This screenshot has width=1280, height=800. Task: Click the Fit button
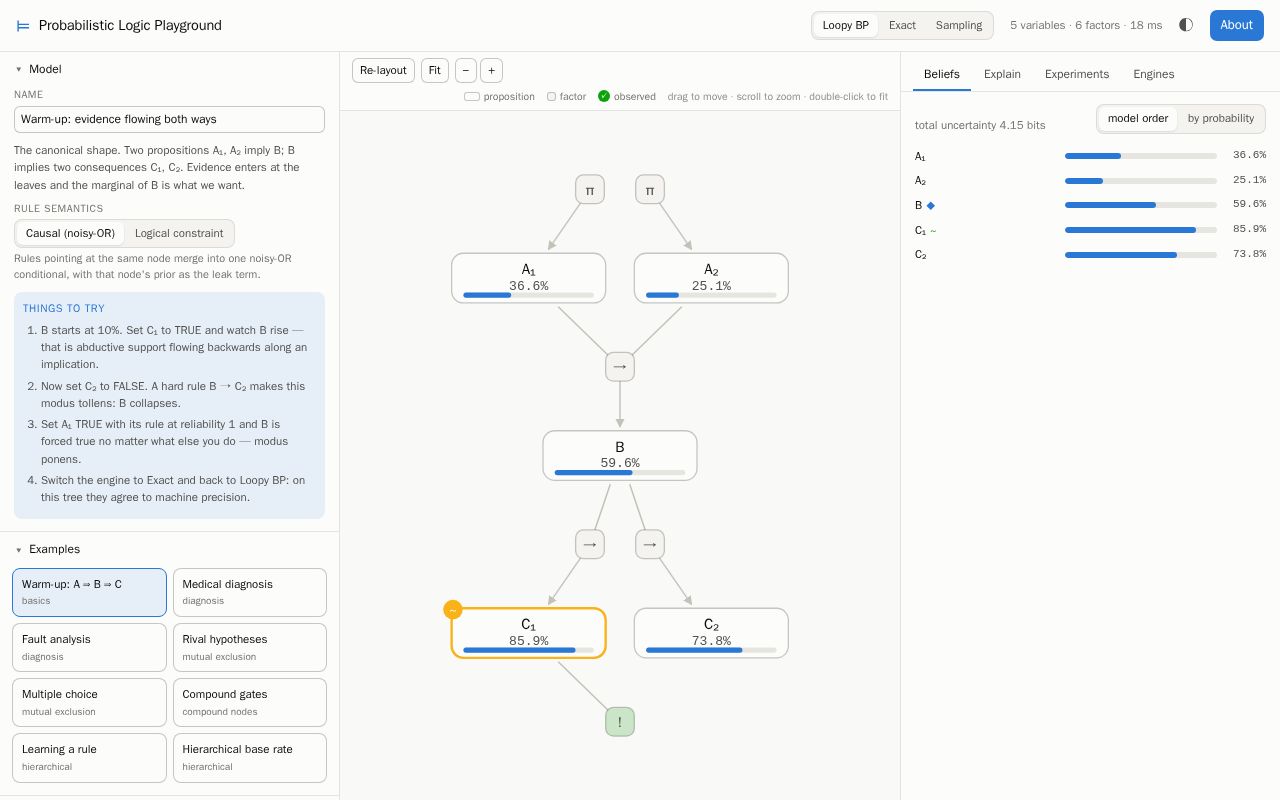(435, 70)
